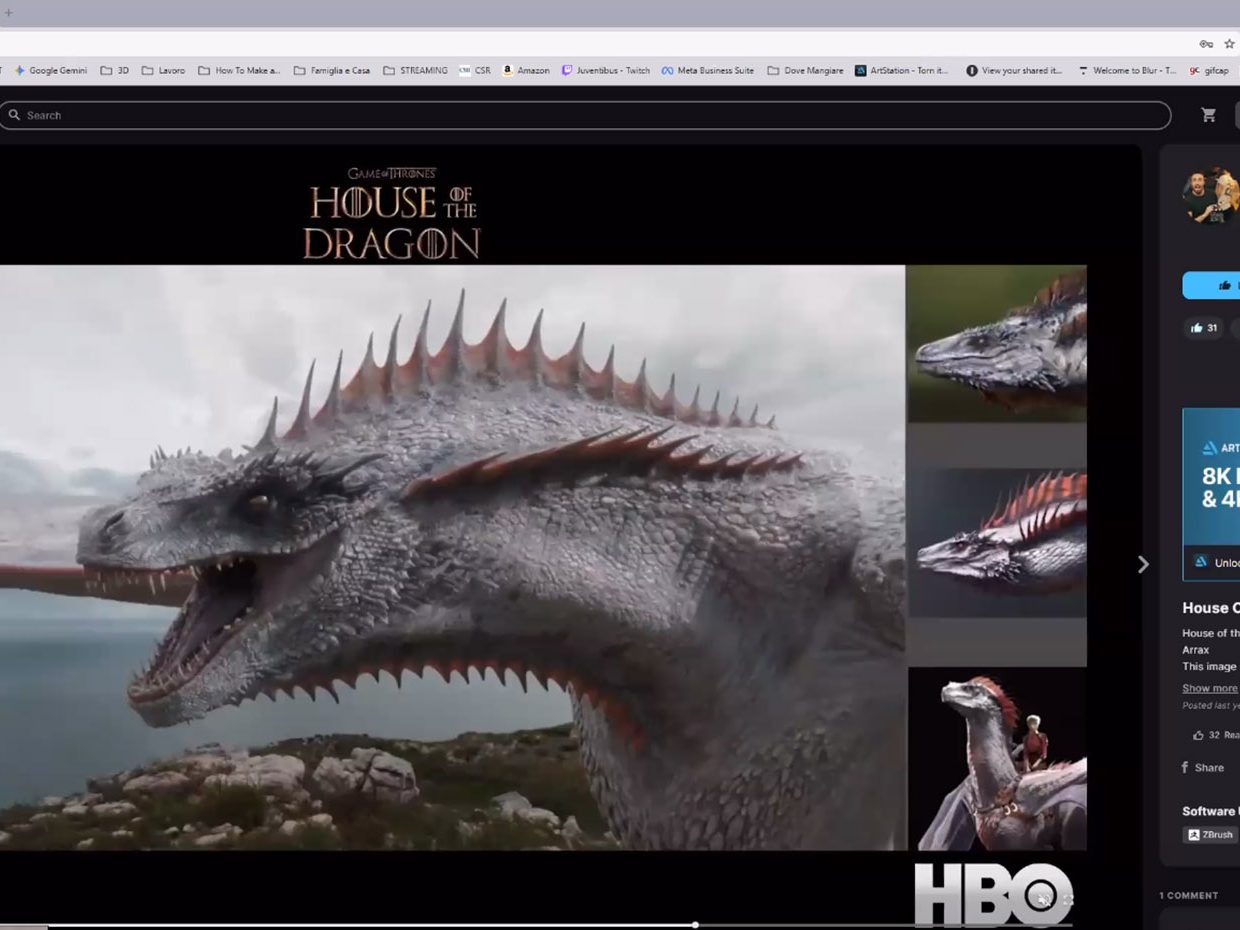Viewport: 1240px width, 930px height.
Task: Click the search magnifier icon
Action: pyautogui.click(x=14, y=115)
